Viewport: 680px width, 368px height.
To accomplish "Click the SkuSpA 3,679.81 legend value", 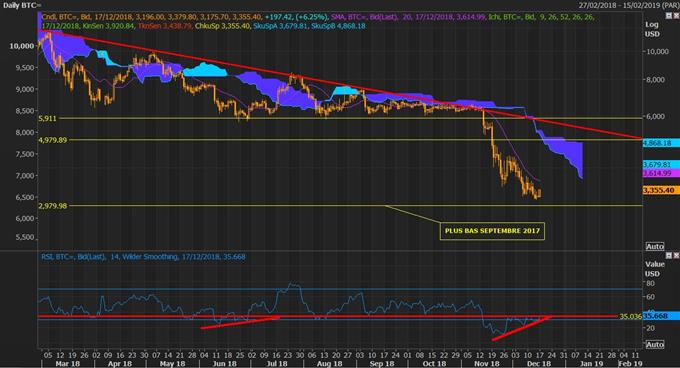I will [x=280, y=26].
